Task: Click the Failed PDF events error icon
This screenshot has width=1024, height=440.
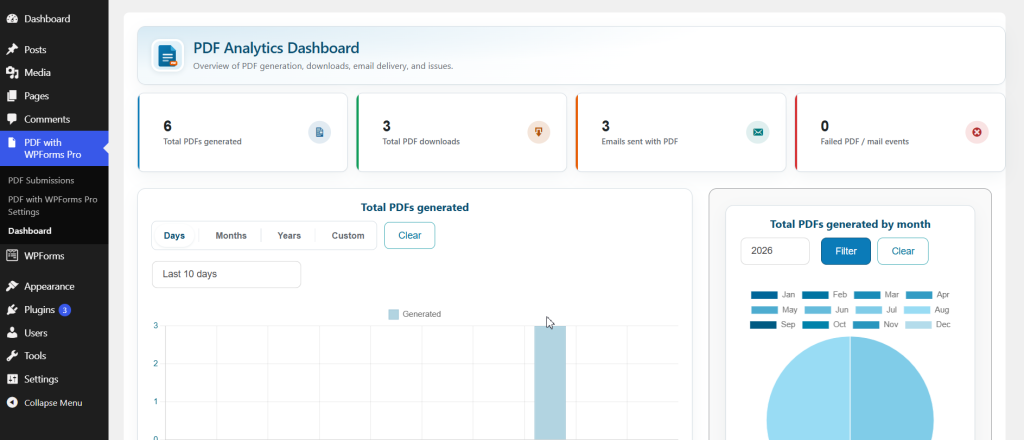Action: coord(977,133)
